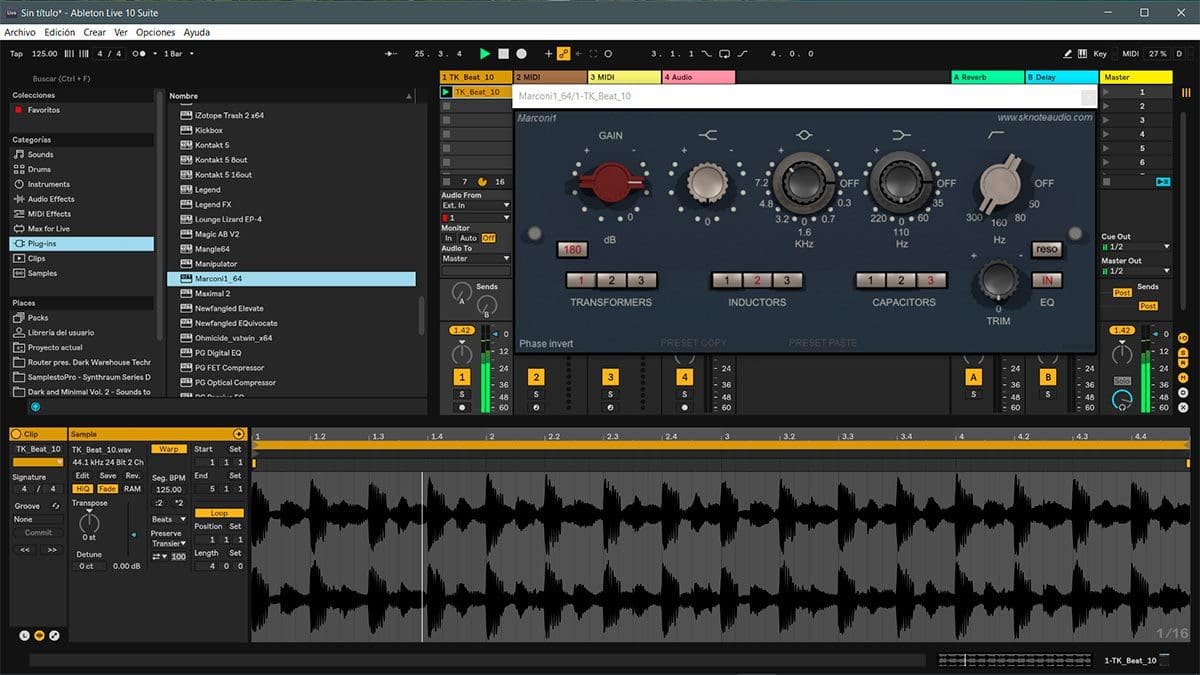The height and width of the screenshot is (675, 1200).
Task: Open the Crear menu
Action: pos(94,32)
